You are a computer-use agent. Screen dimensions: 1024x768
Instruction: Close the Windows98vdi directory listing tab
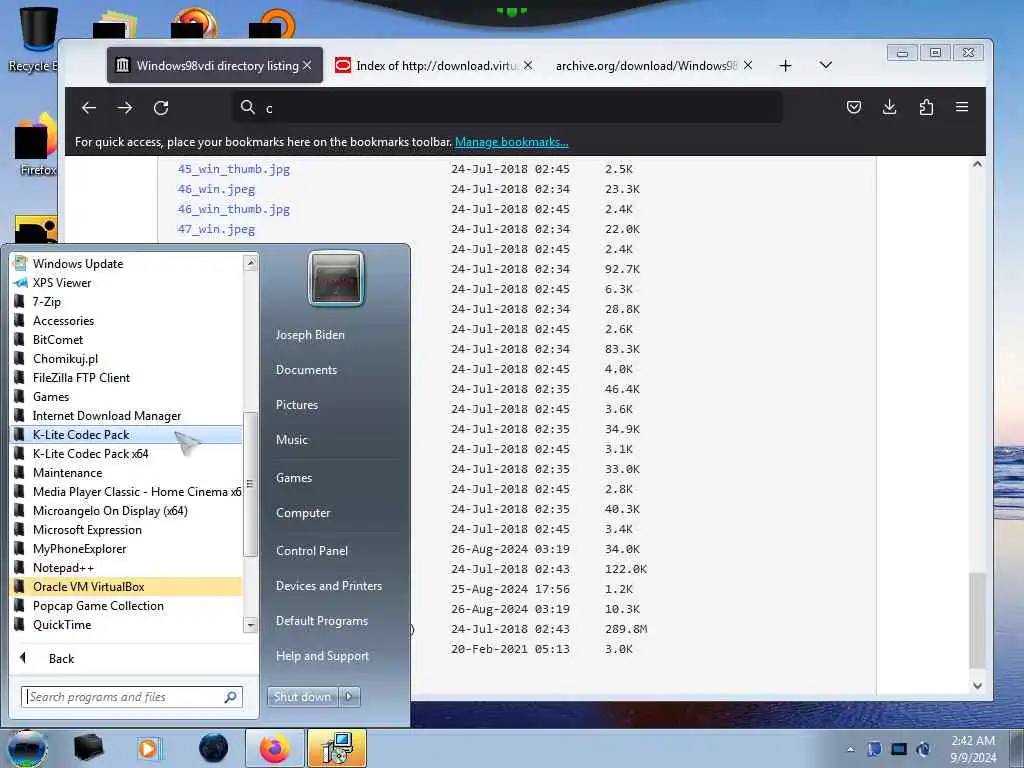tap(307, 65)
